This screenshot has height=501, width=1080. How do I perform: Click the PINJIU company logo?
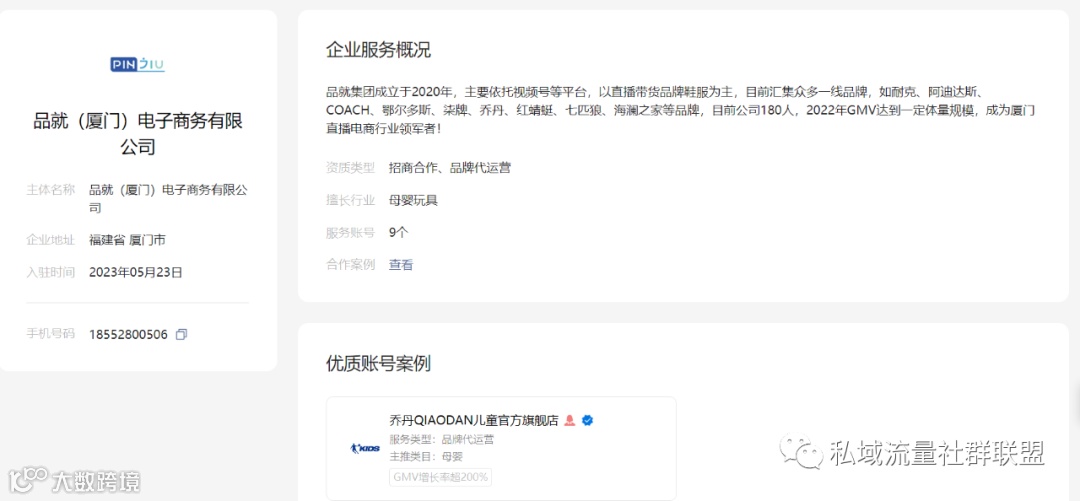point(138,65)
